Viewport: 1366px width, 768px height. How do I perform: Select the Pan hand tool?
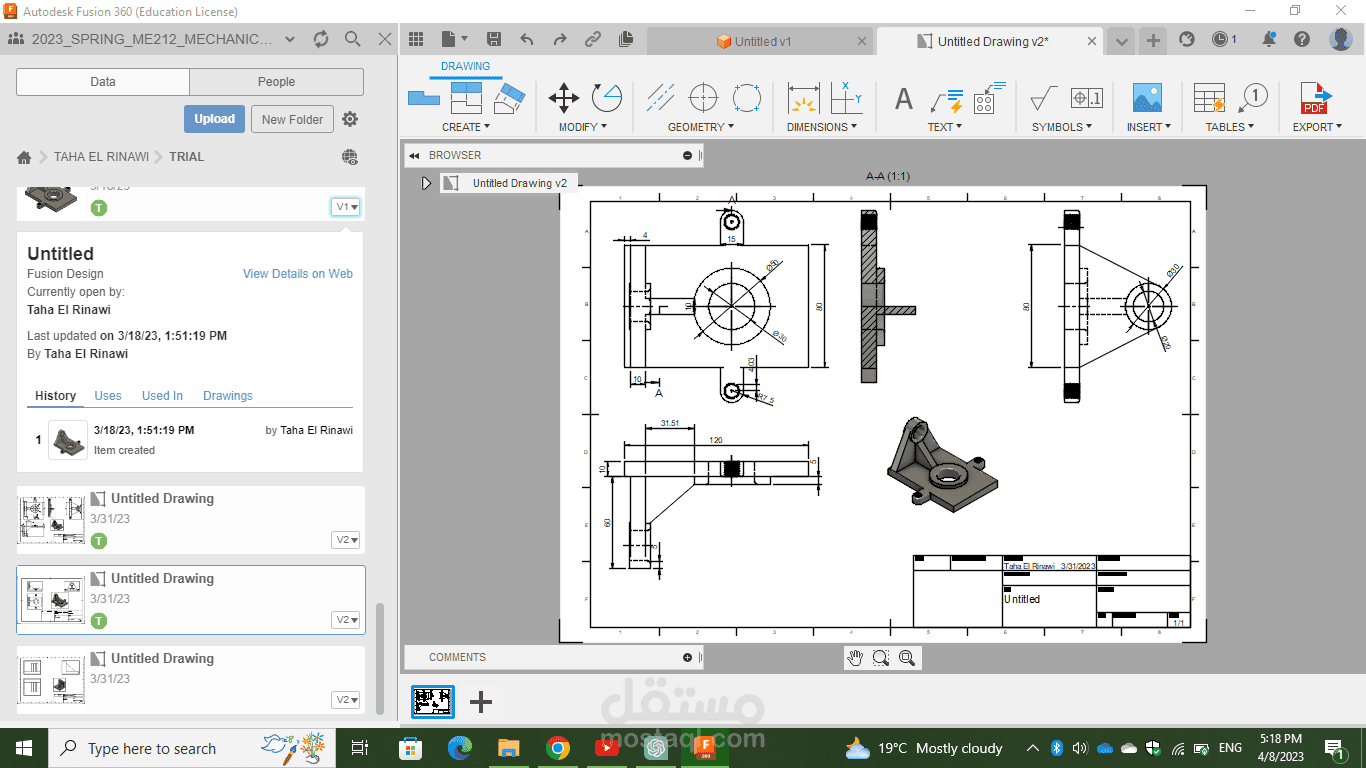coord(855,657)
